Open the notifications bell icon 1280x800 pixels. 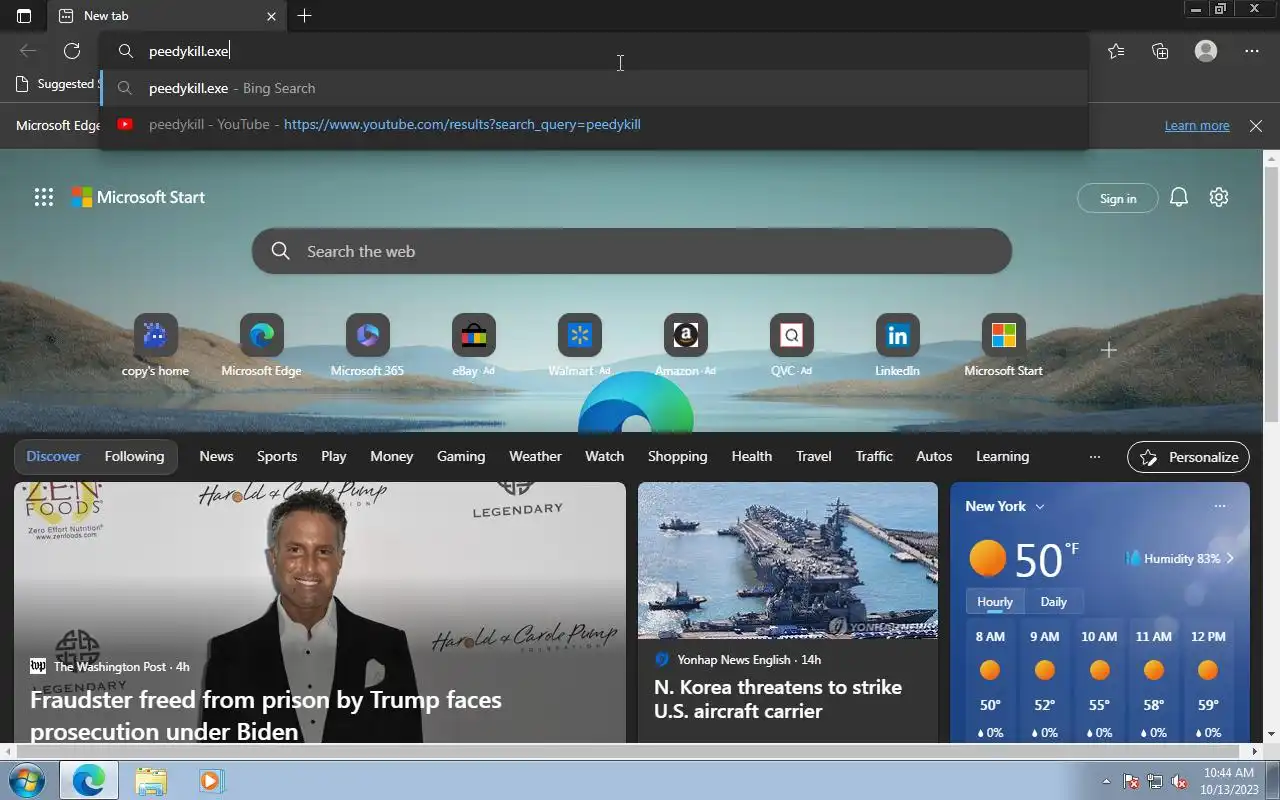click(x=1179, y=197)
